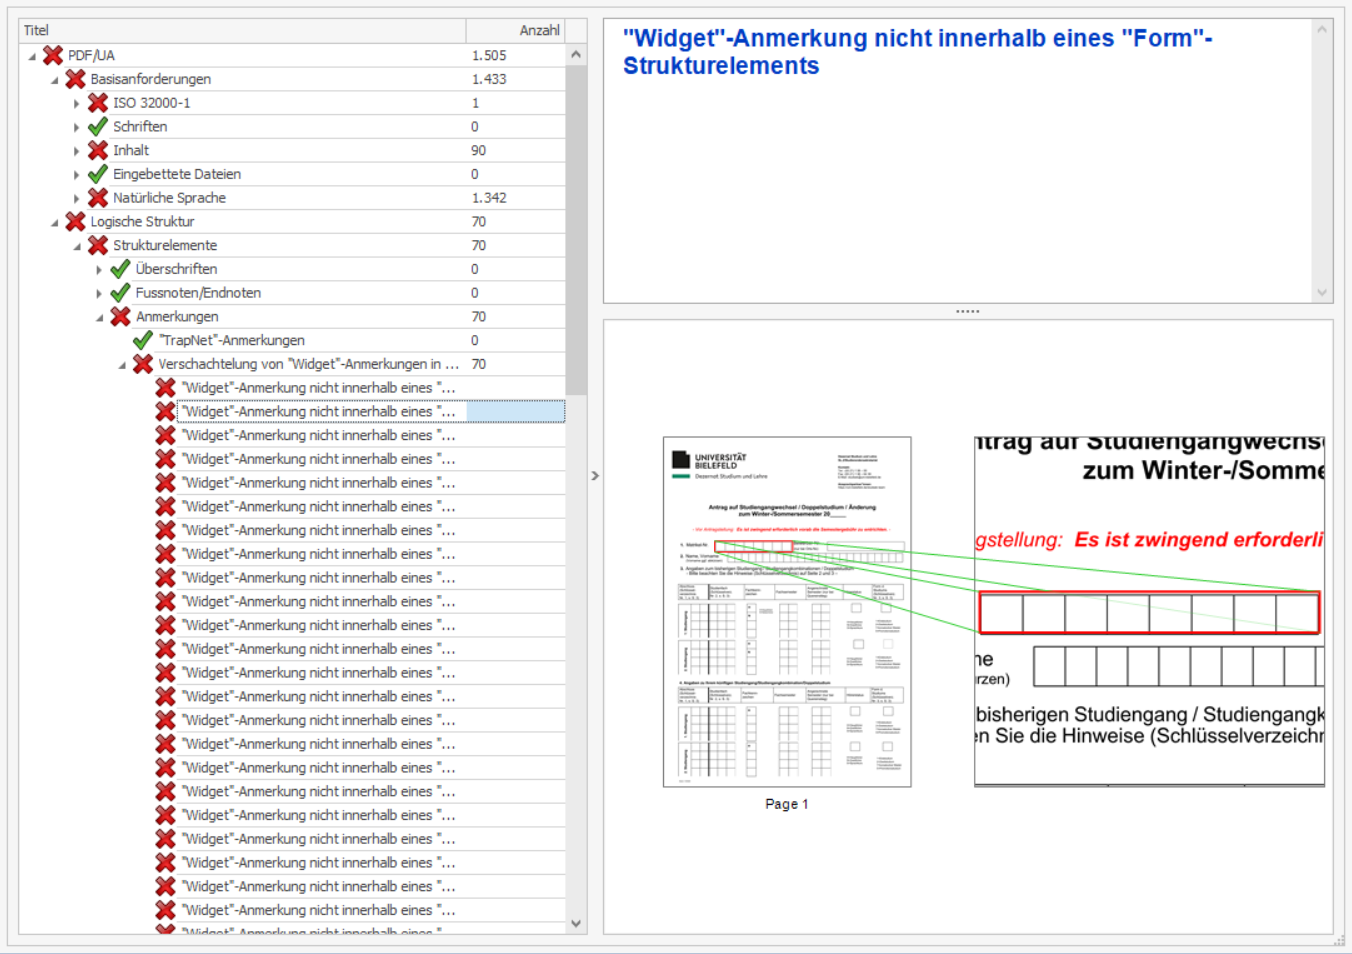Sort by the Anzahl column header
The image size is (1352, 954).
pyautogui.click(x=515, y=30)
